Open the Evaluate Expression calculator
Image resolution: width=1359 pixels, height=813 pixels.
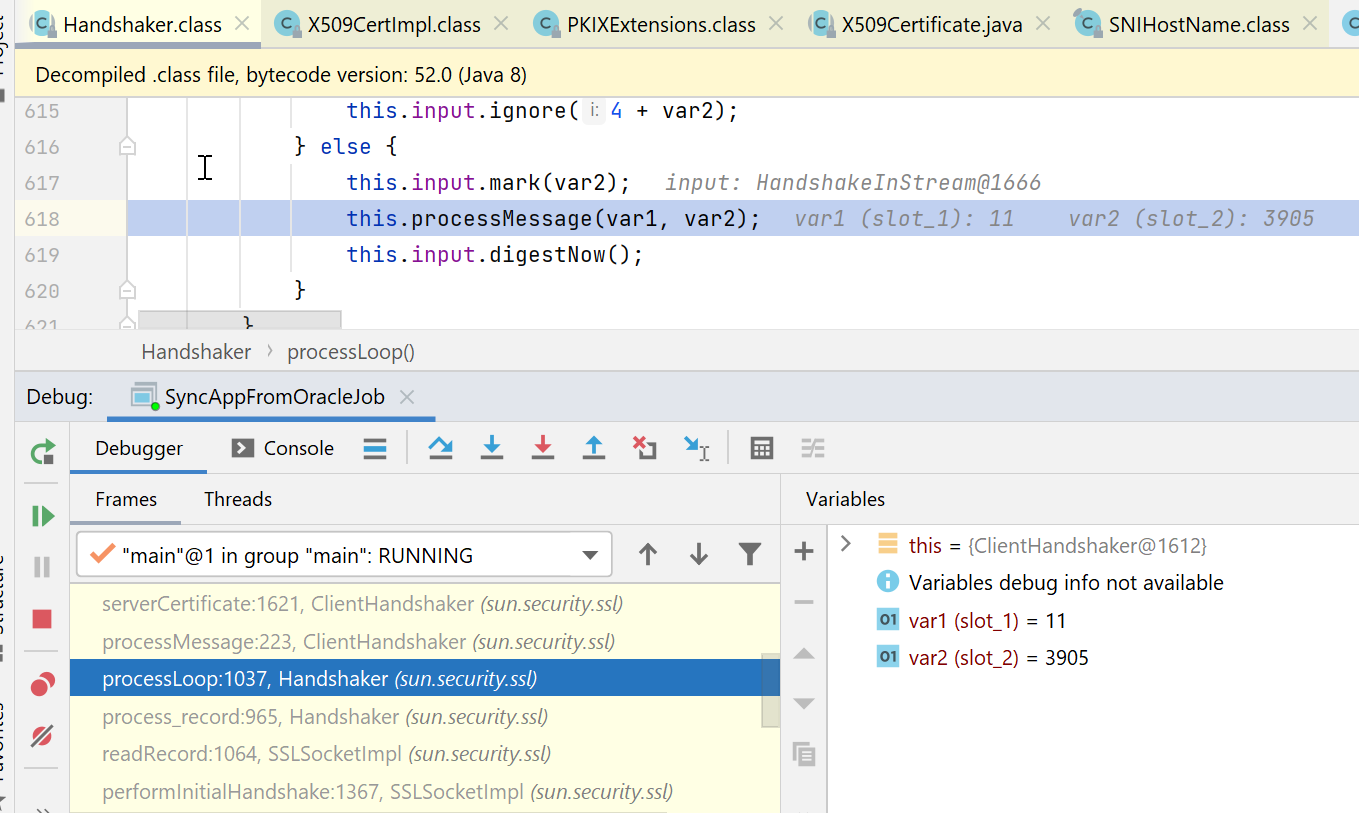point(762,448)
